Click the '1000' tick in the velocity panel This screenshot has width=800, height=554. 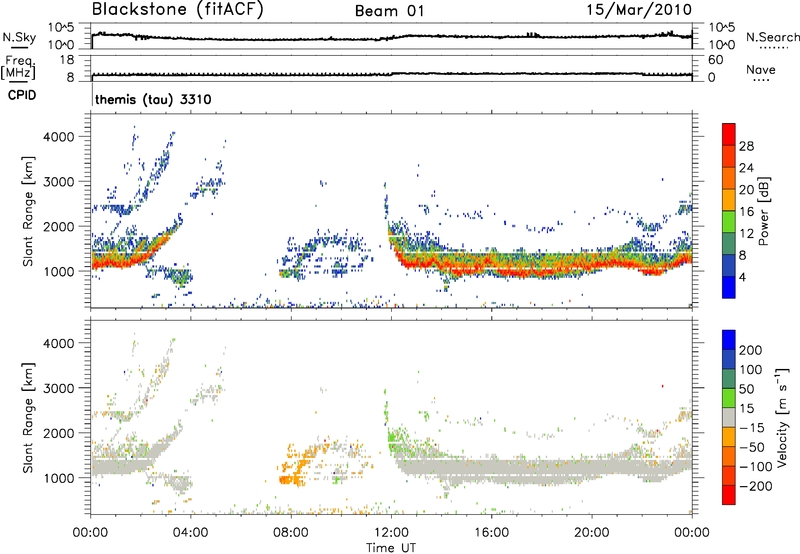click(x=59, y=478)
